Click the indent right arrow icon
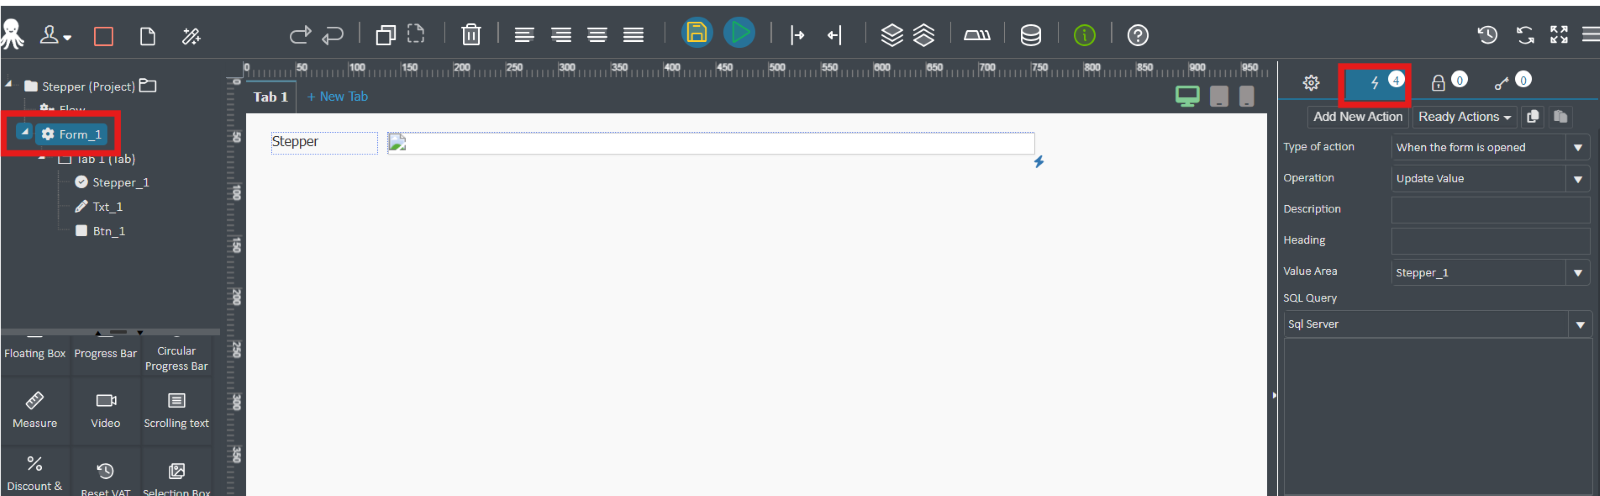Viewport: 1600px width, 496px height. [x=797, y=36]
